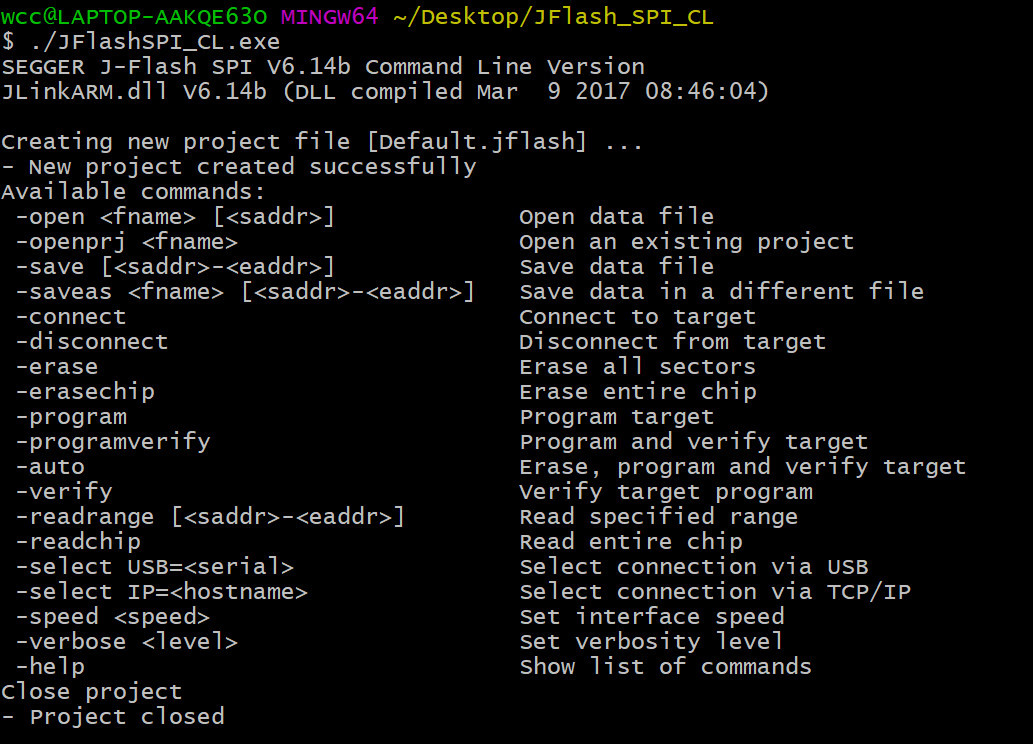Click the -verbose <level> command entry
Image resolution: width=1033 pixels, height=744 pixels.
127,642
